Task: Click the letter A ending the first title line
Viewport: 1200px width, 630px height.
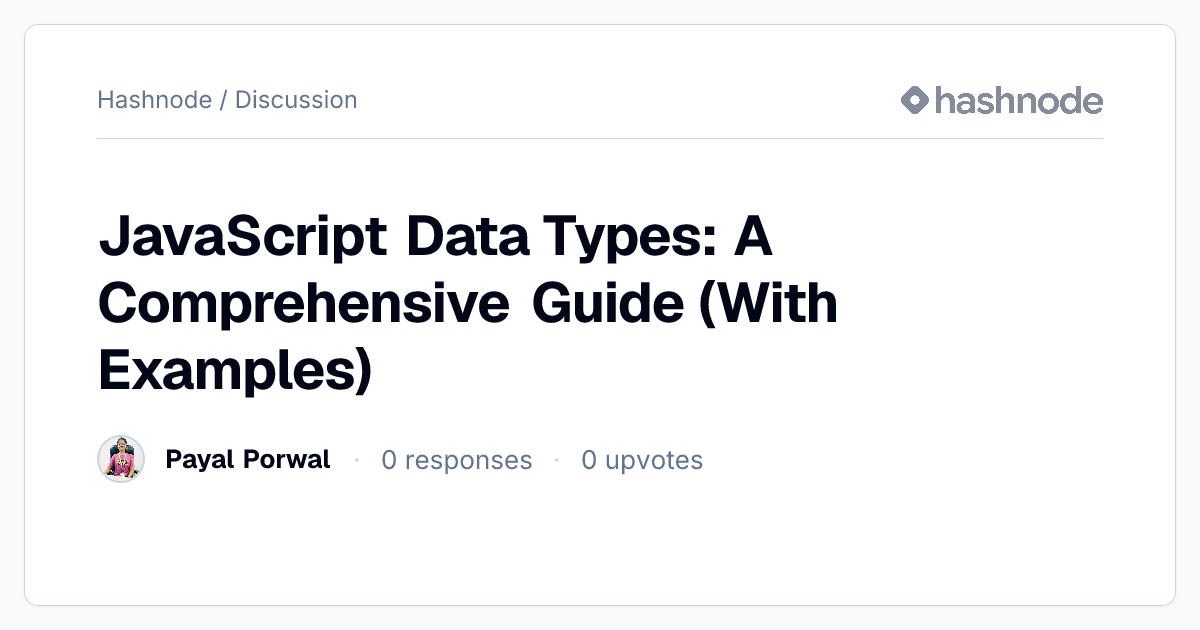Action: pos(755,240)
